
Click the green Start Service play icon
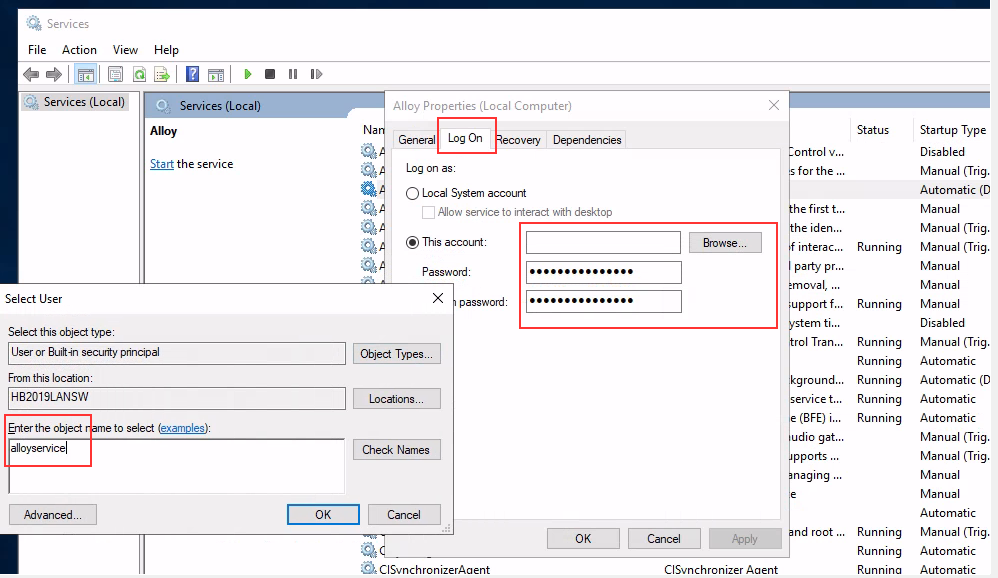pyautogui.click(x=248, y=74)
